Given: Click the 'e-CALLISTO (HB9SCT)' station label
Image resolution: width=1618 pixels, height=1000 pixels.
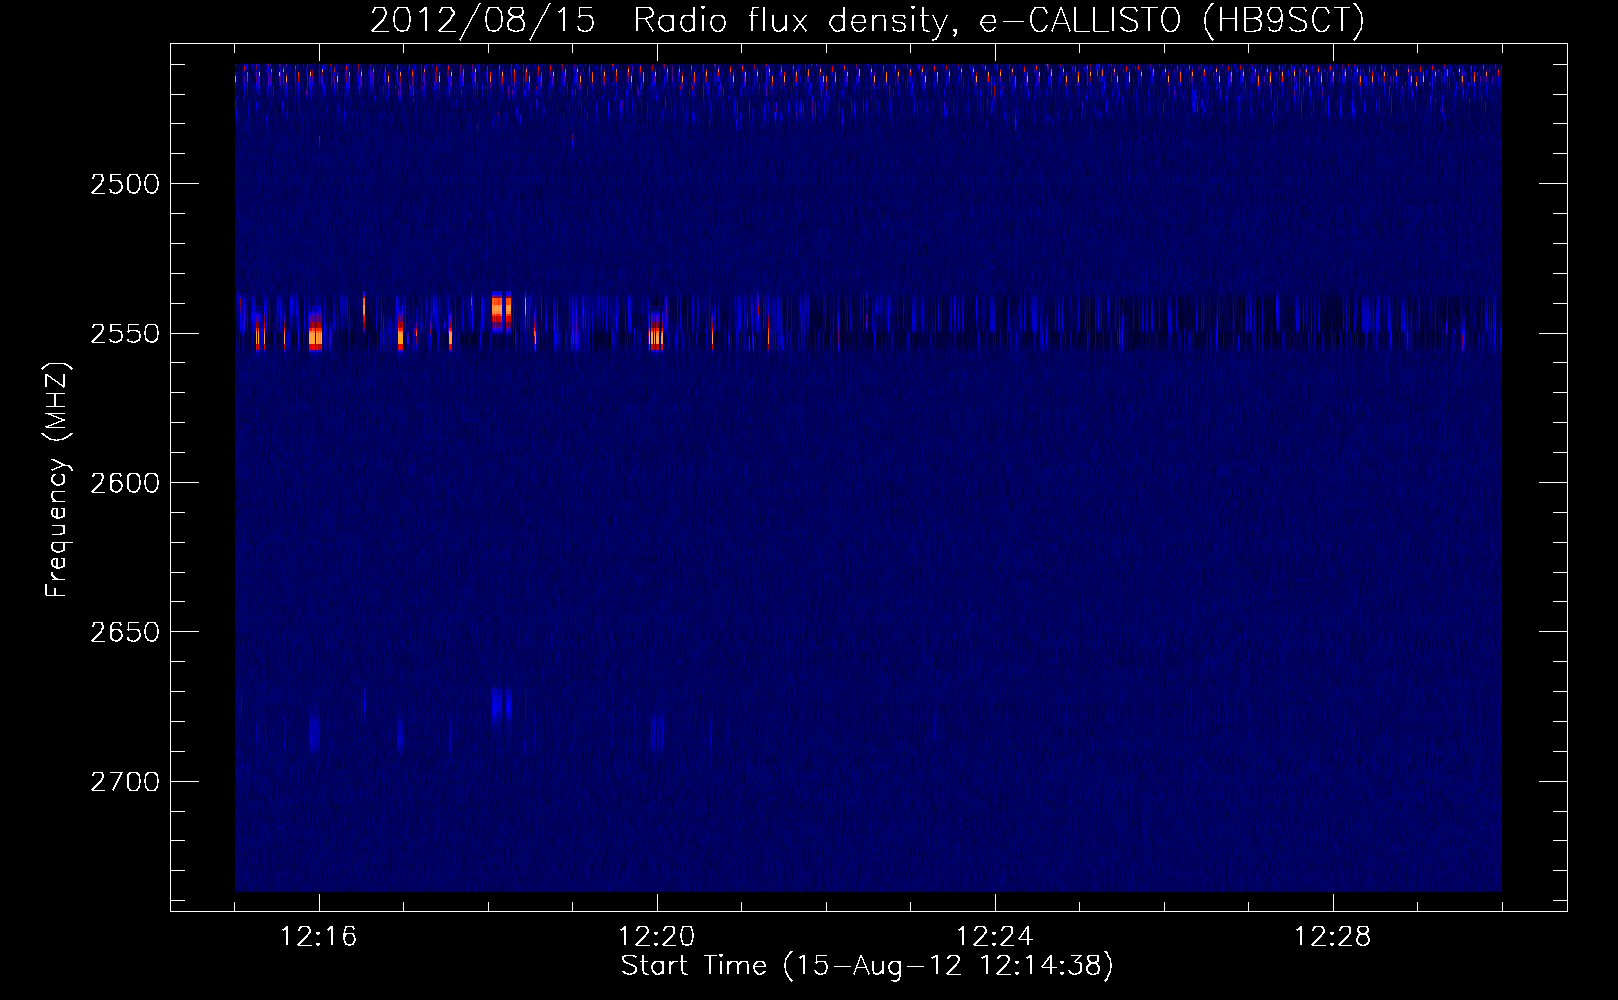Looking at the screenshot, I should [1171, 21].
